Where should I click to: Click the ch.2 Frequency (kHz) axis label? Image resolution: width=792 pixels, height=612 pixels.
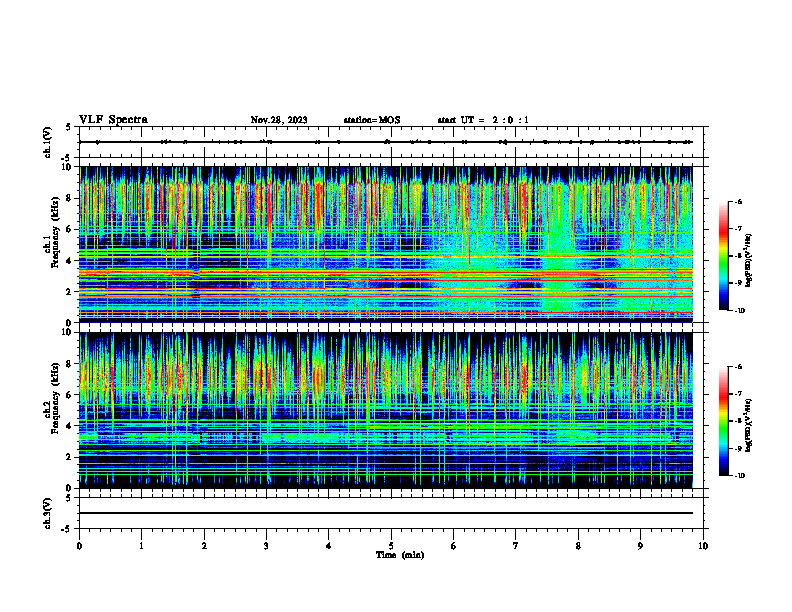(x=53, y=398)
